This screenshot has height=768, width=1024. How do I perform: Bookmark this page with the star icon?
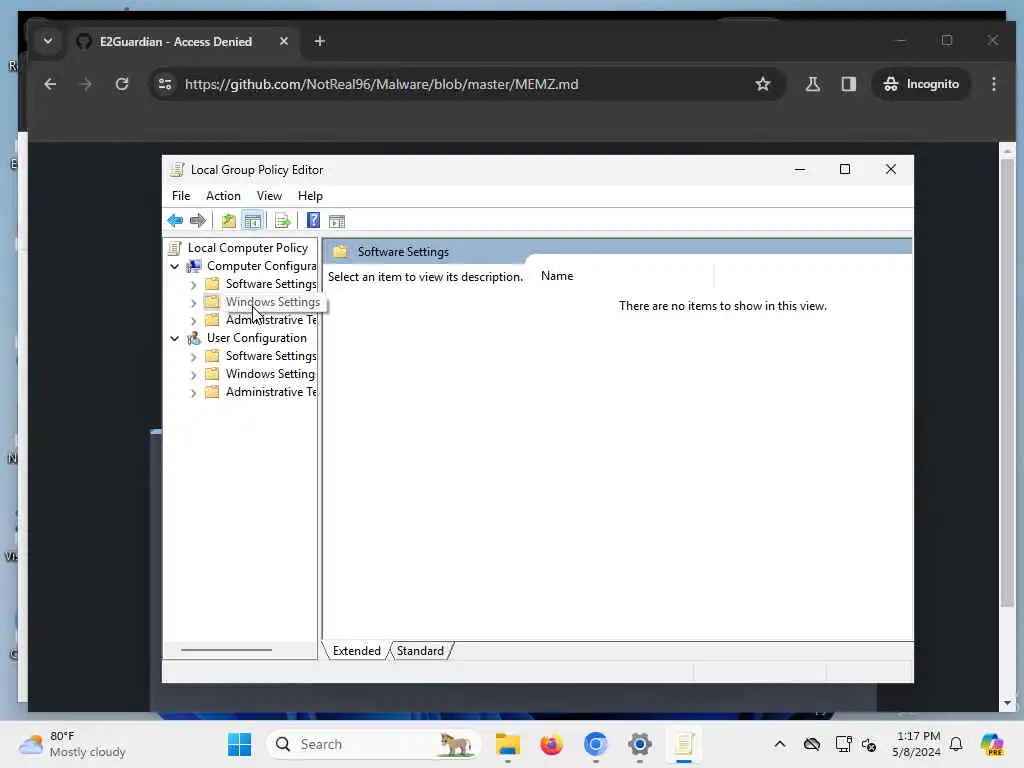click(762, 84)
